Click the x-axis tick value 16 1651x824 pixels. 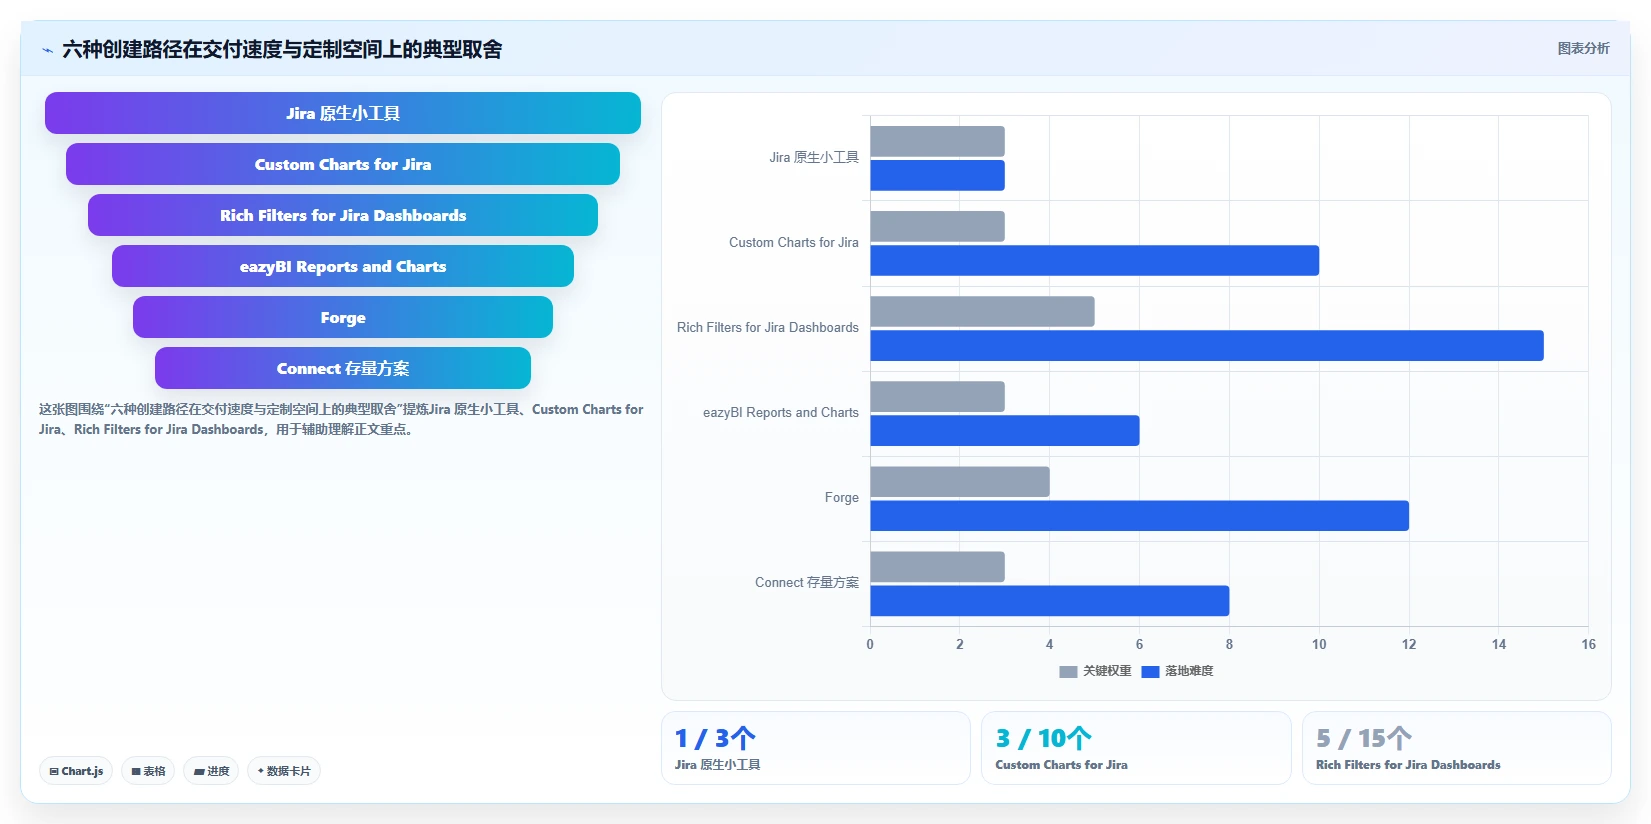1588,644
